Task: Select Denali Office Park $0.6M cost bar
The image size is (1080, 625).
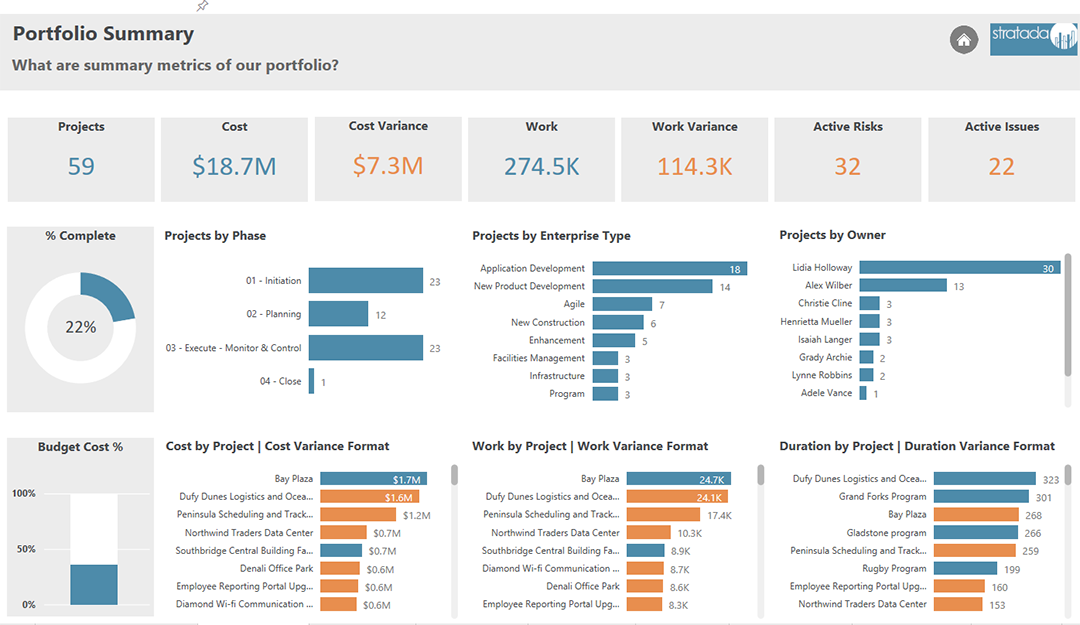Action: click(340, 568)
